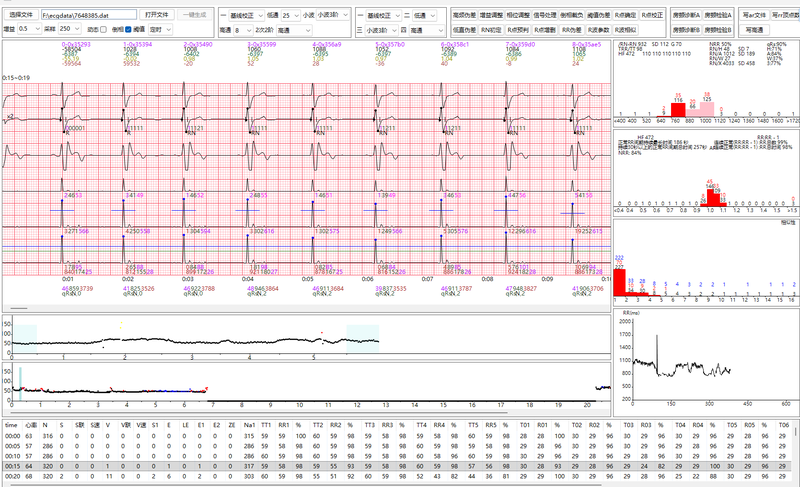Click the 高频伪差 toolbar button
Image resolution: width=800 pixels, height=487 pixels.
click(465, 16)
